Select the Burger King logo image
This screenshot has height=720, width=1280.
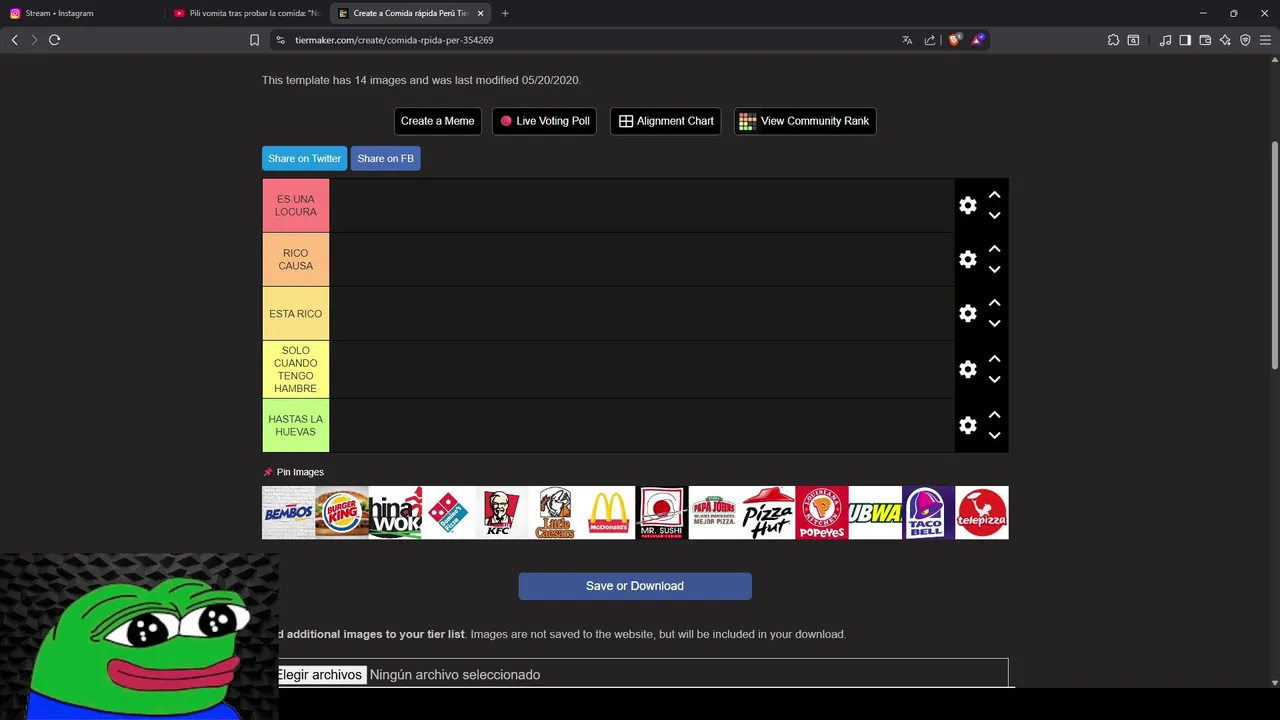coord(342,512)
